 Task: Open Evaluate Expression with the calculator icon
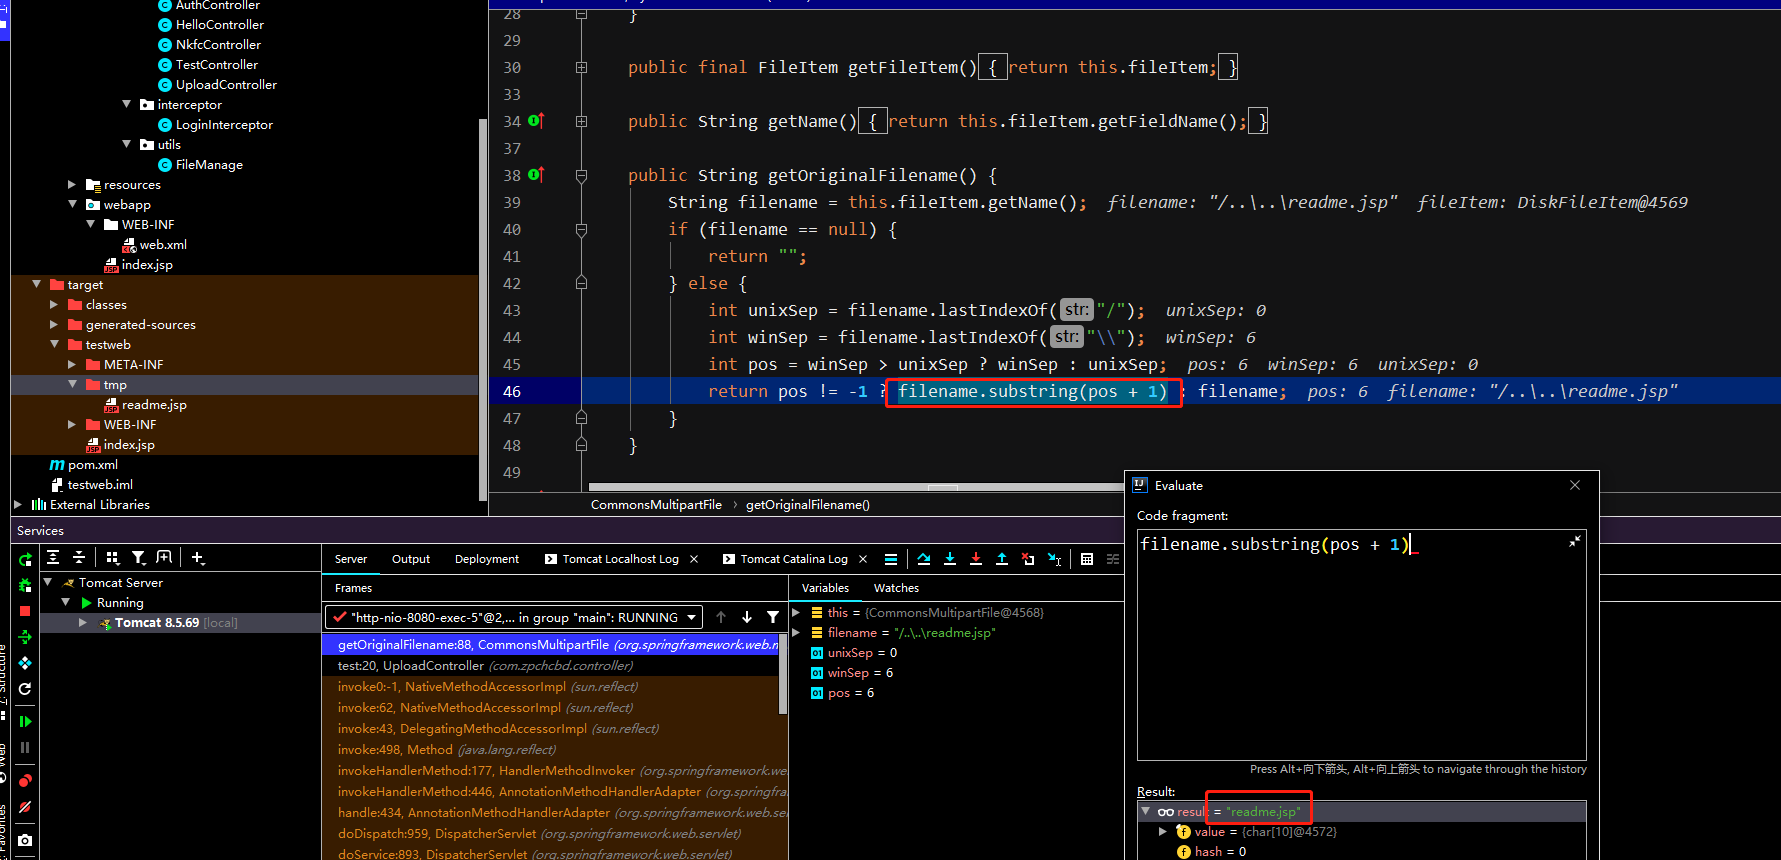tap(1087, 559)
